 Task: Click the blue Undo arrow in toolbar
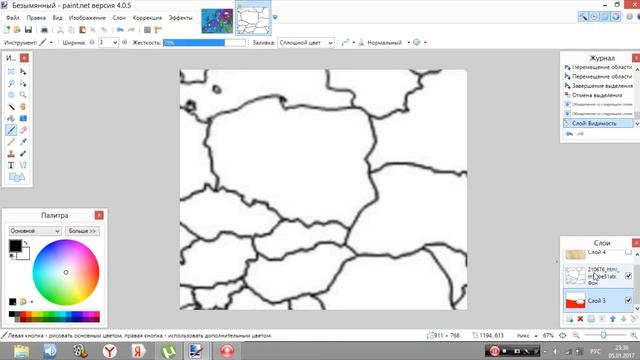point(120,30)
